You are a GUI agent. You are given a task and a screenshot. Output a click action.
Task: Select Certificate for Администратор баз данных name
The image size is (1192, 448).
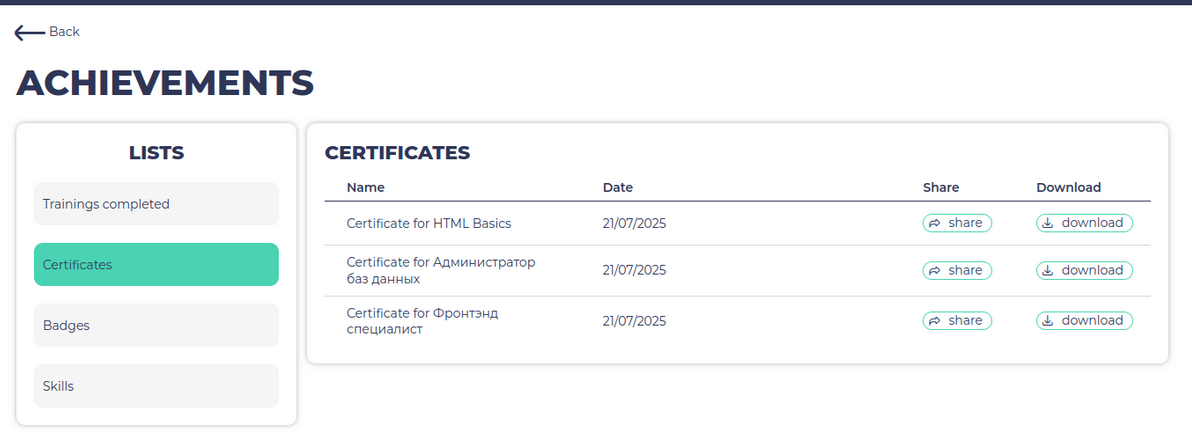(x=441, y=271)
